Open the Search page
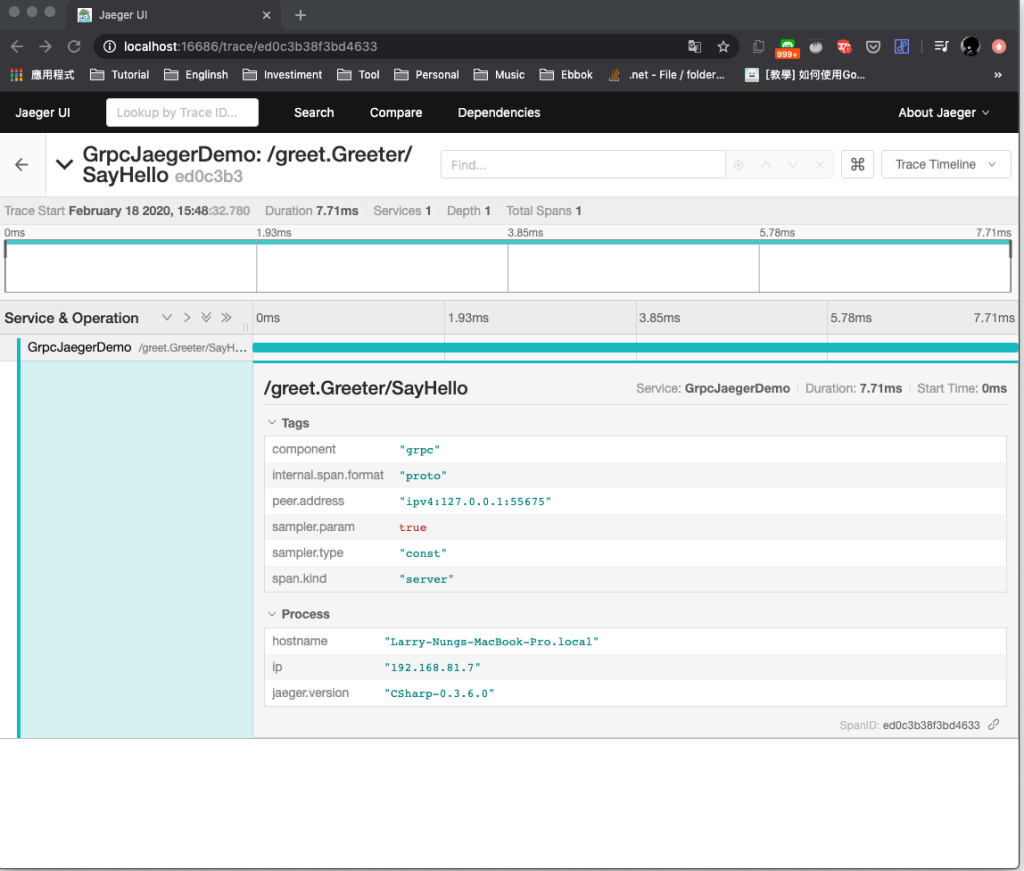This screenshot has height=871, width=1024. point(314,112)
